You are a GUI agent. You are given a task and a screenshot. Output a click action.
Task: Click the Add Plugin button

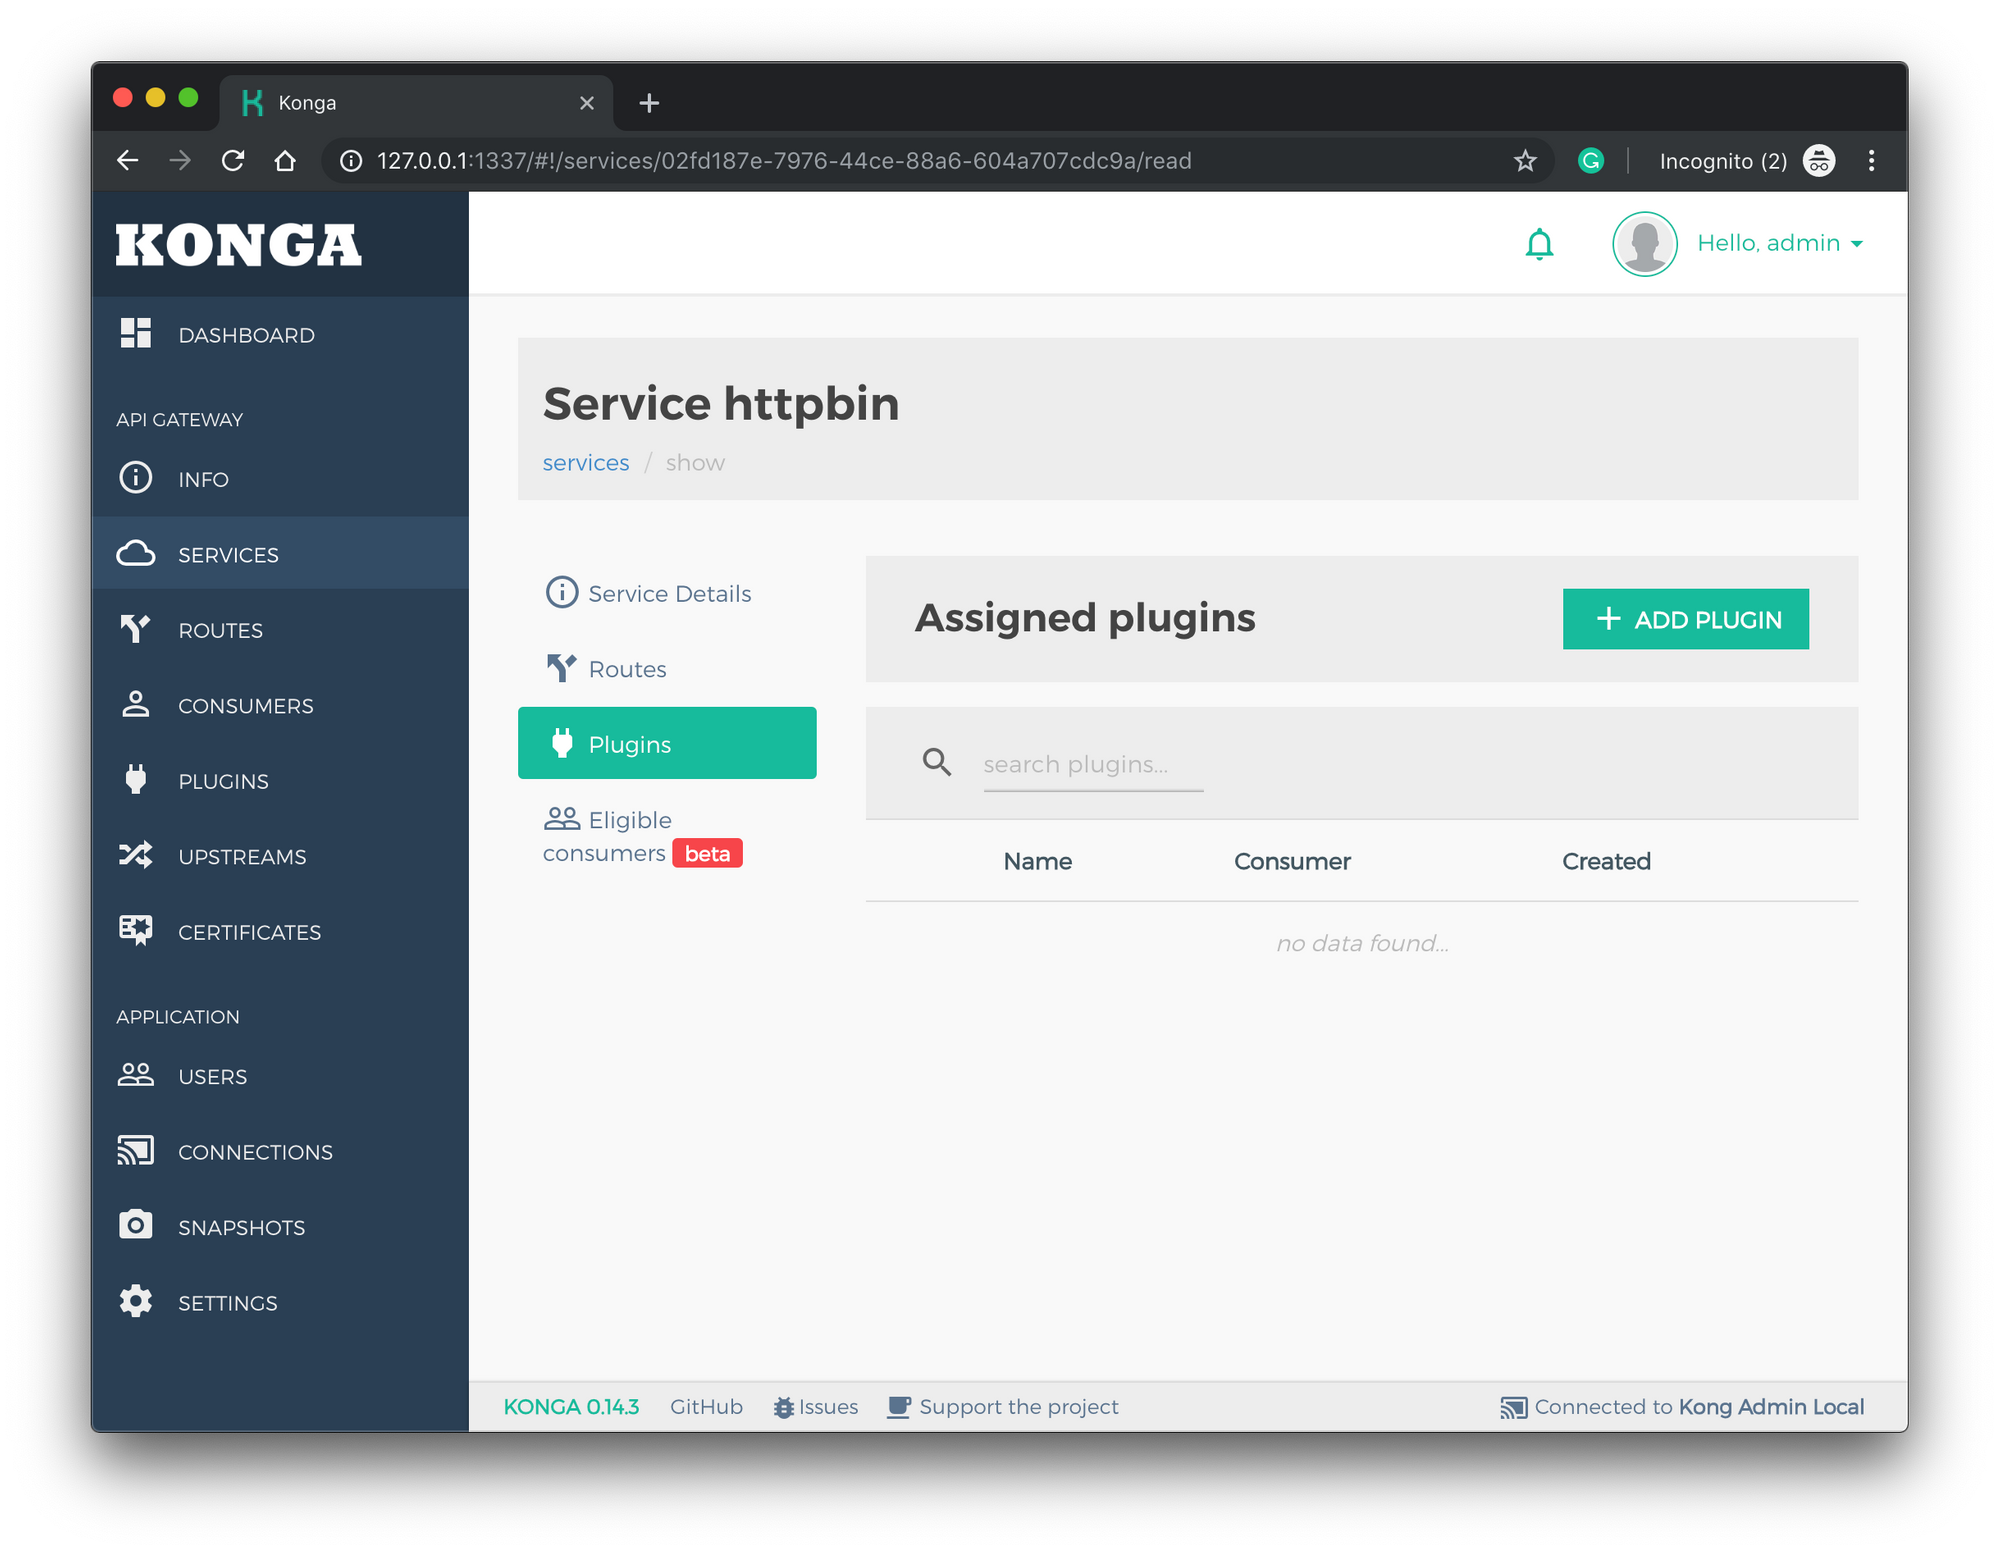(1685, 619)
